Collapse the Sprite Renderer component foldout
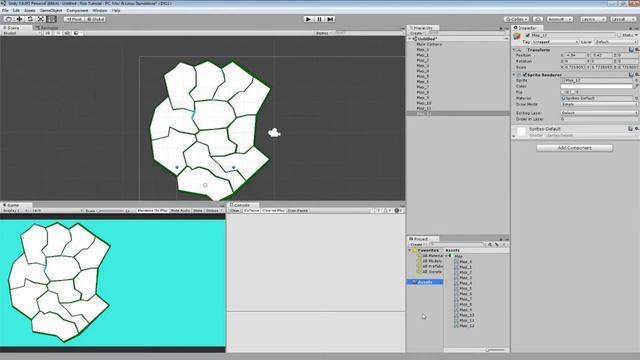The image size is (640, 360). [514, 75]
